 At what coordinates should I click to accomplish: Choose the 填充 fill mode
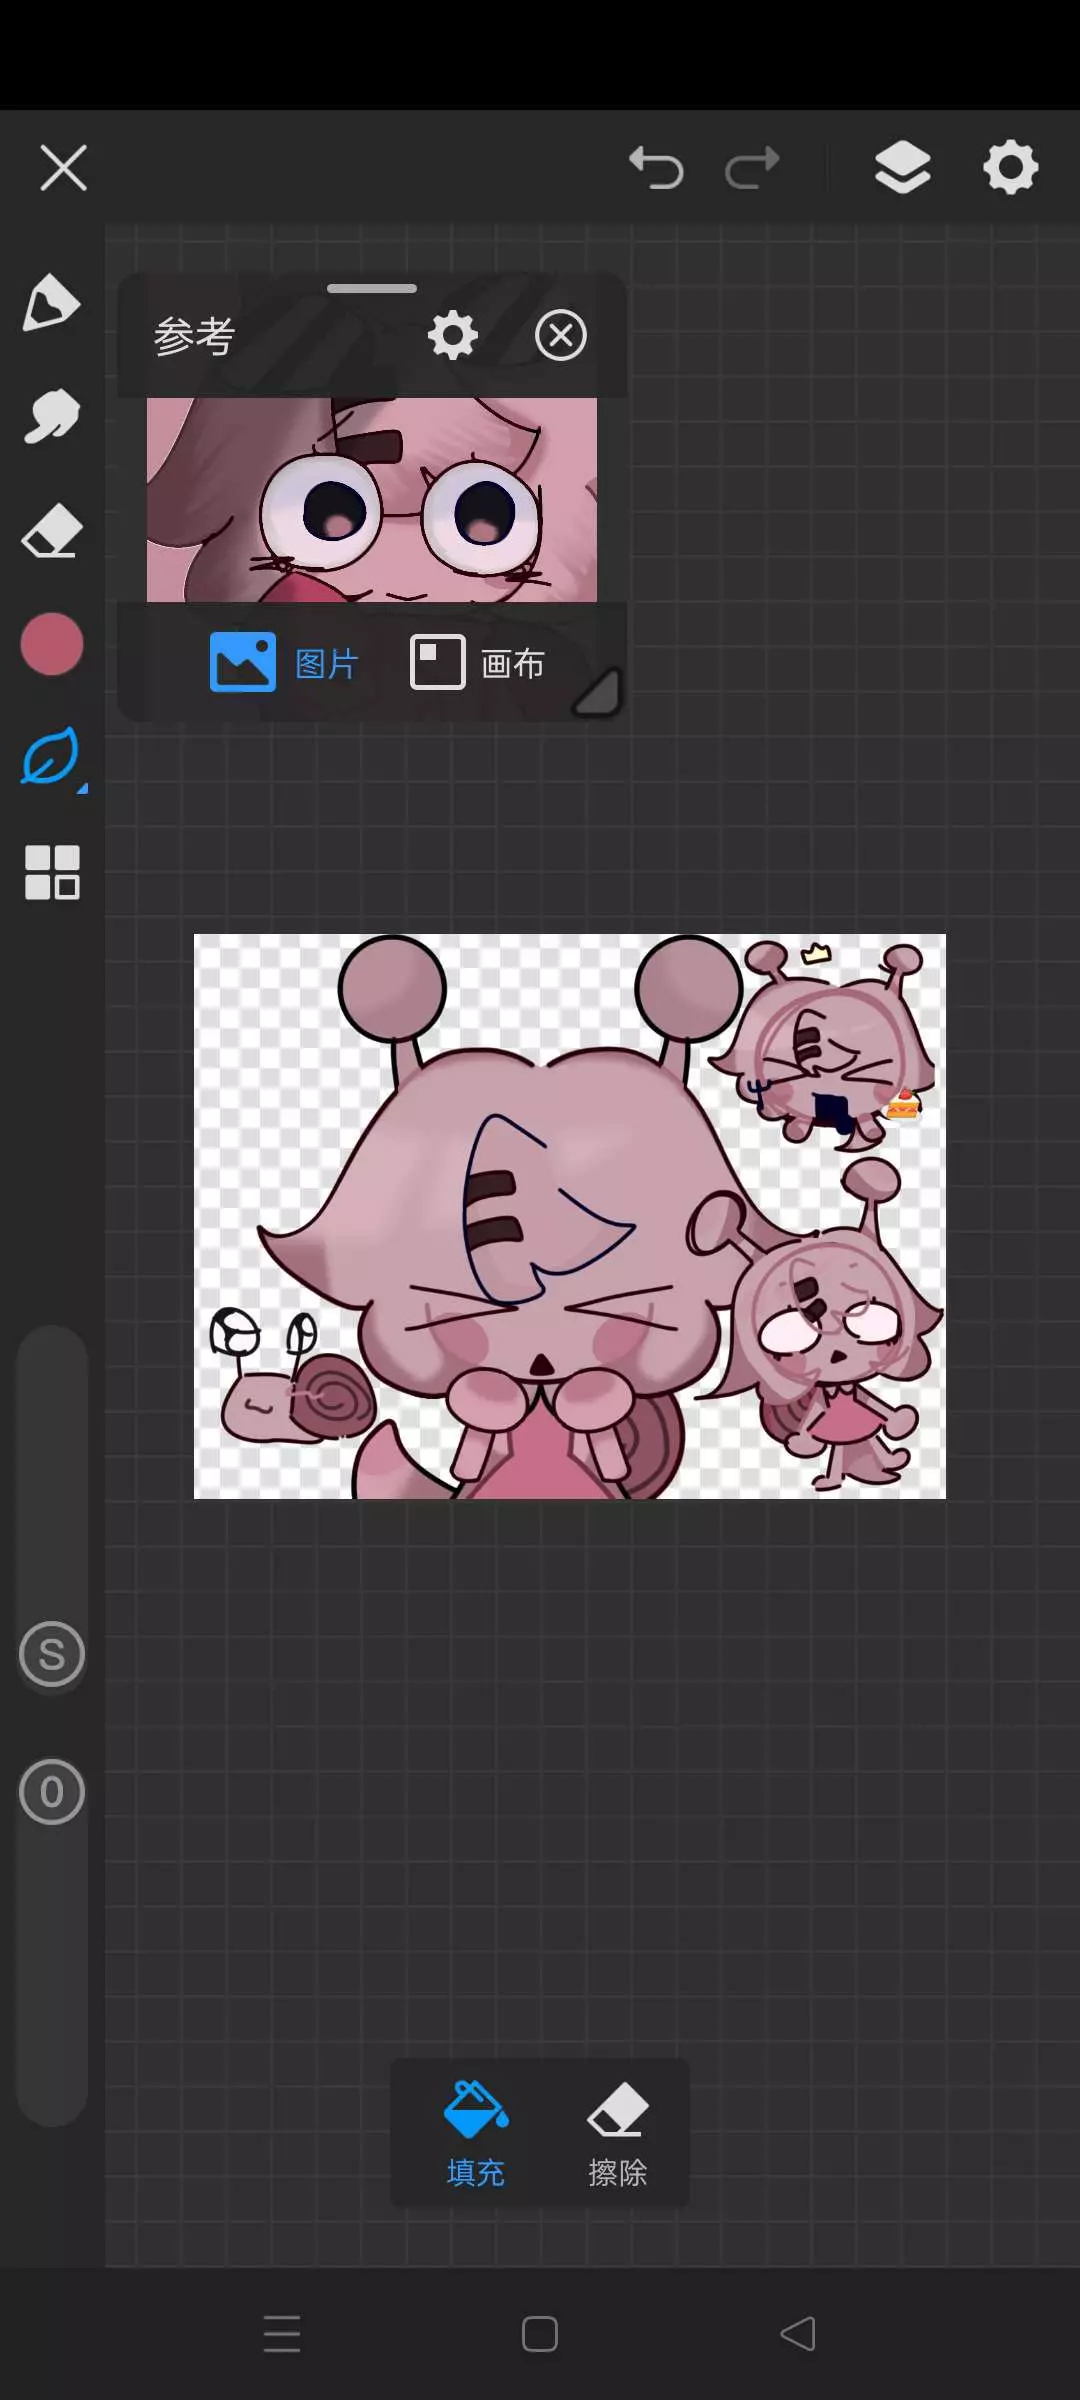coord(476,2134)
